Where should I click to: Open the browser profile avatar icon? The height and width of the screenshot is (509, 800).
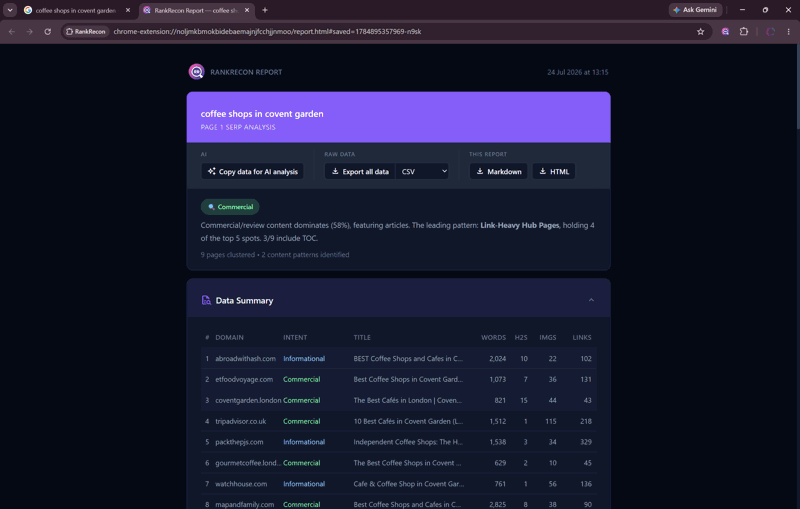coord(770,32)
